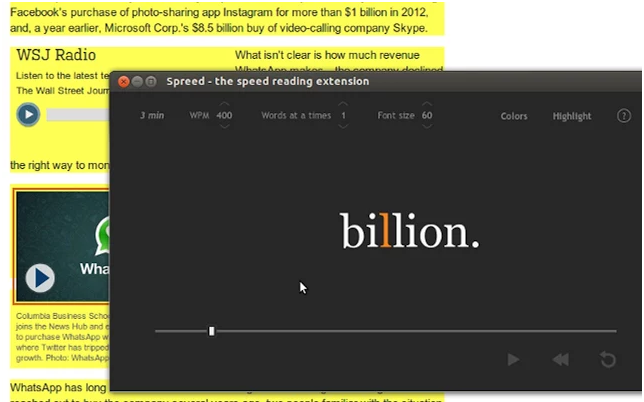Screen dimensions: 644x402
Task: Click the reading progress track past the handle
Action: pyautogui.click(x=415, y=331)
